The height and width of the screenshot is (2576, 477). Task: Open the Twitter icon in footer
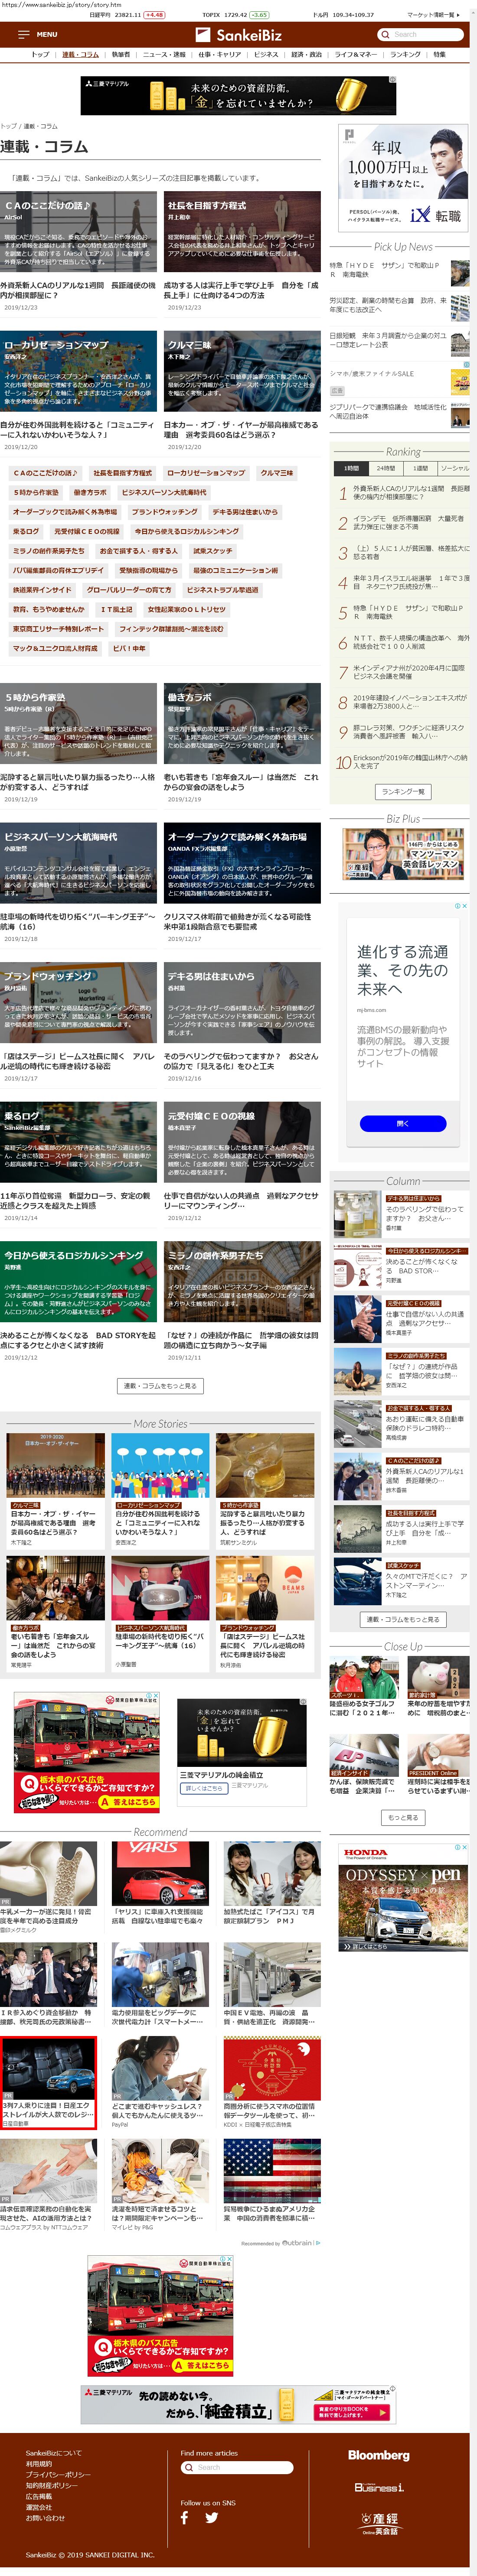[211, 2517]
